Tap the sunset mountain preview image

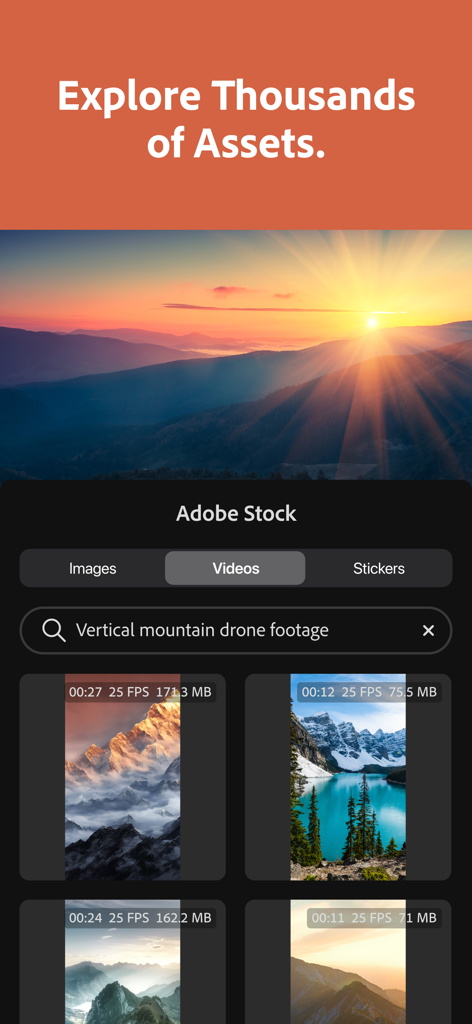coord(236,355)
